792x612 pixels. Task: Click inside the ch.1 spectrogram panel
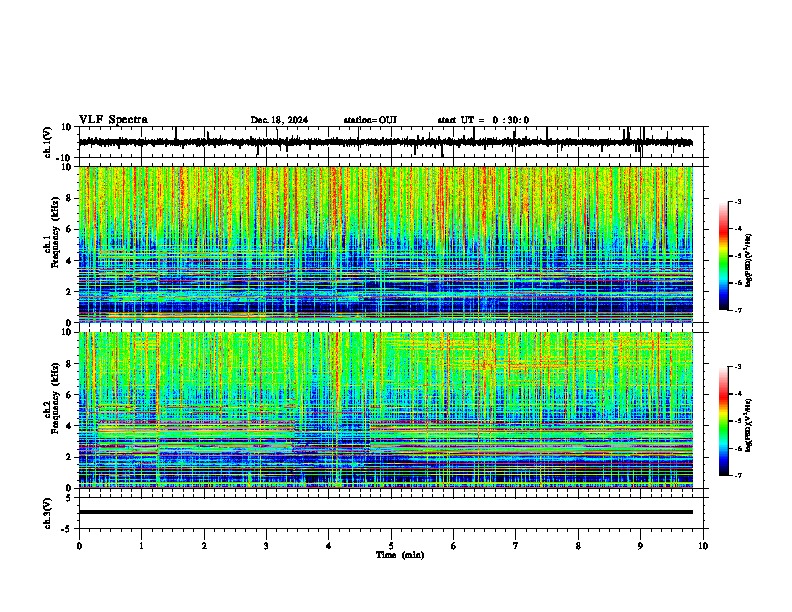[386, 244]
